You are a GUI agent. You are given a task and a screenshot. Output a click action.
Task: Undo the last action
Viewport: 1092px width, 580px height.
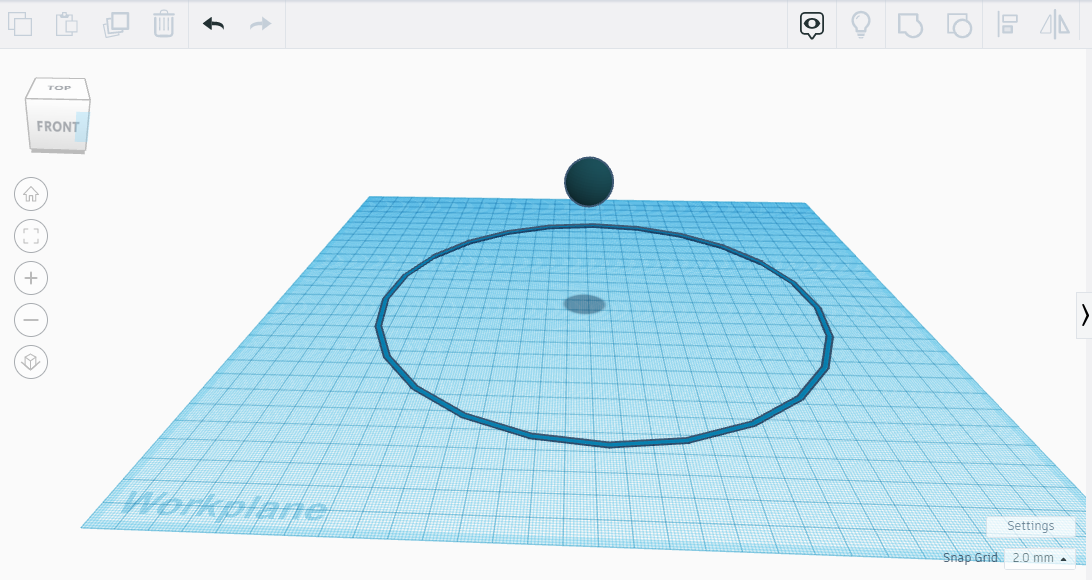click(x=213, y=24)
